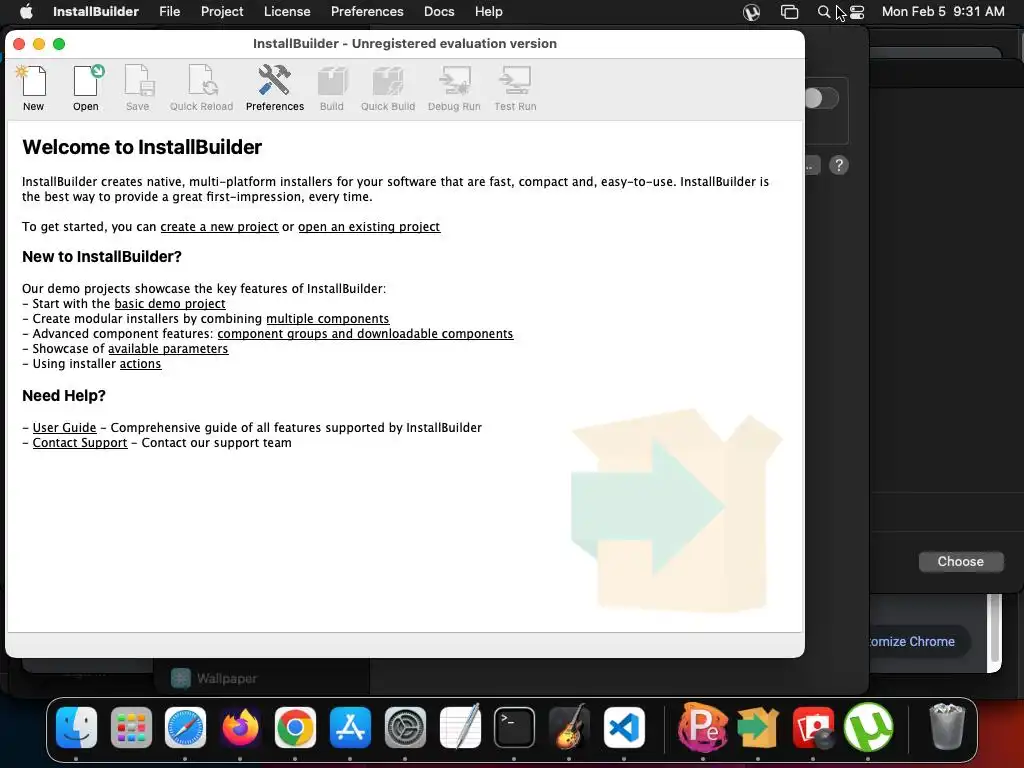
Task: Open the installer 'actions' demo link
Action: (x=140, y=364)
